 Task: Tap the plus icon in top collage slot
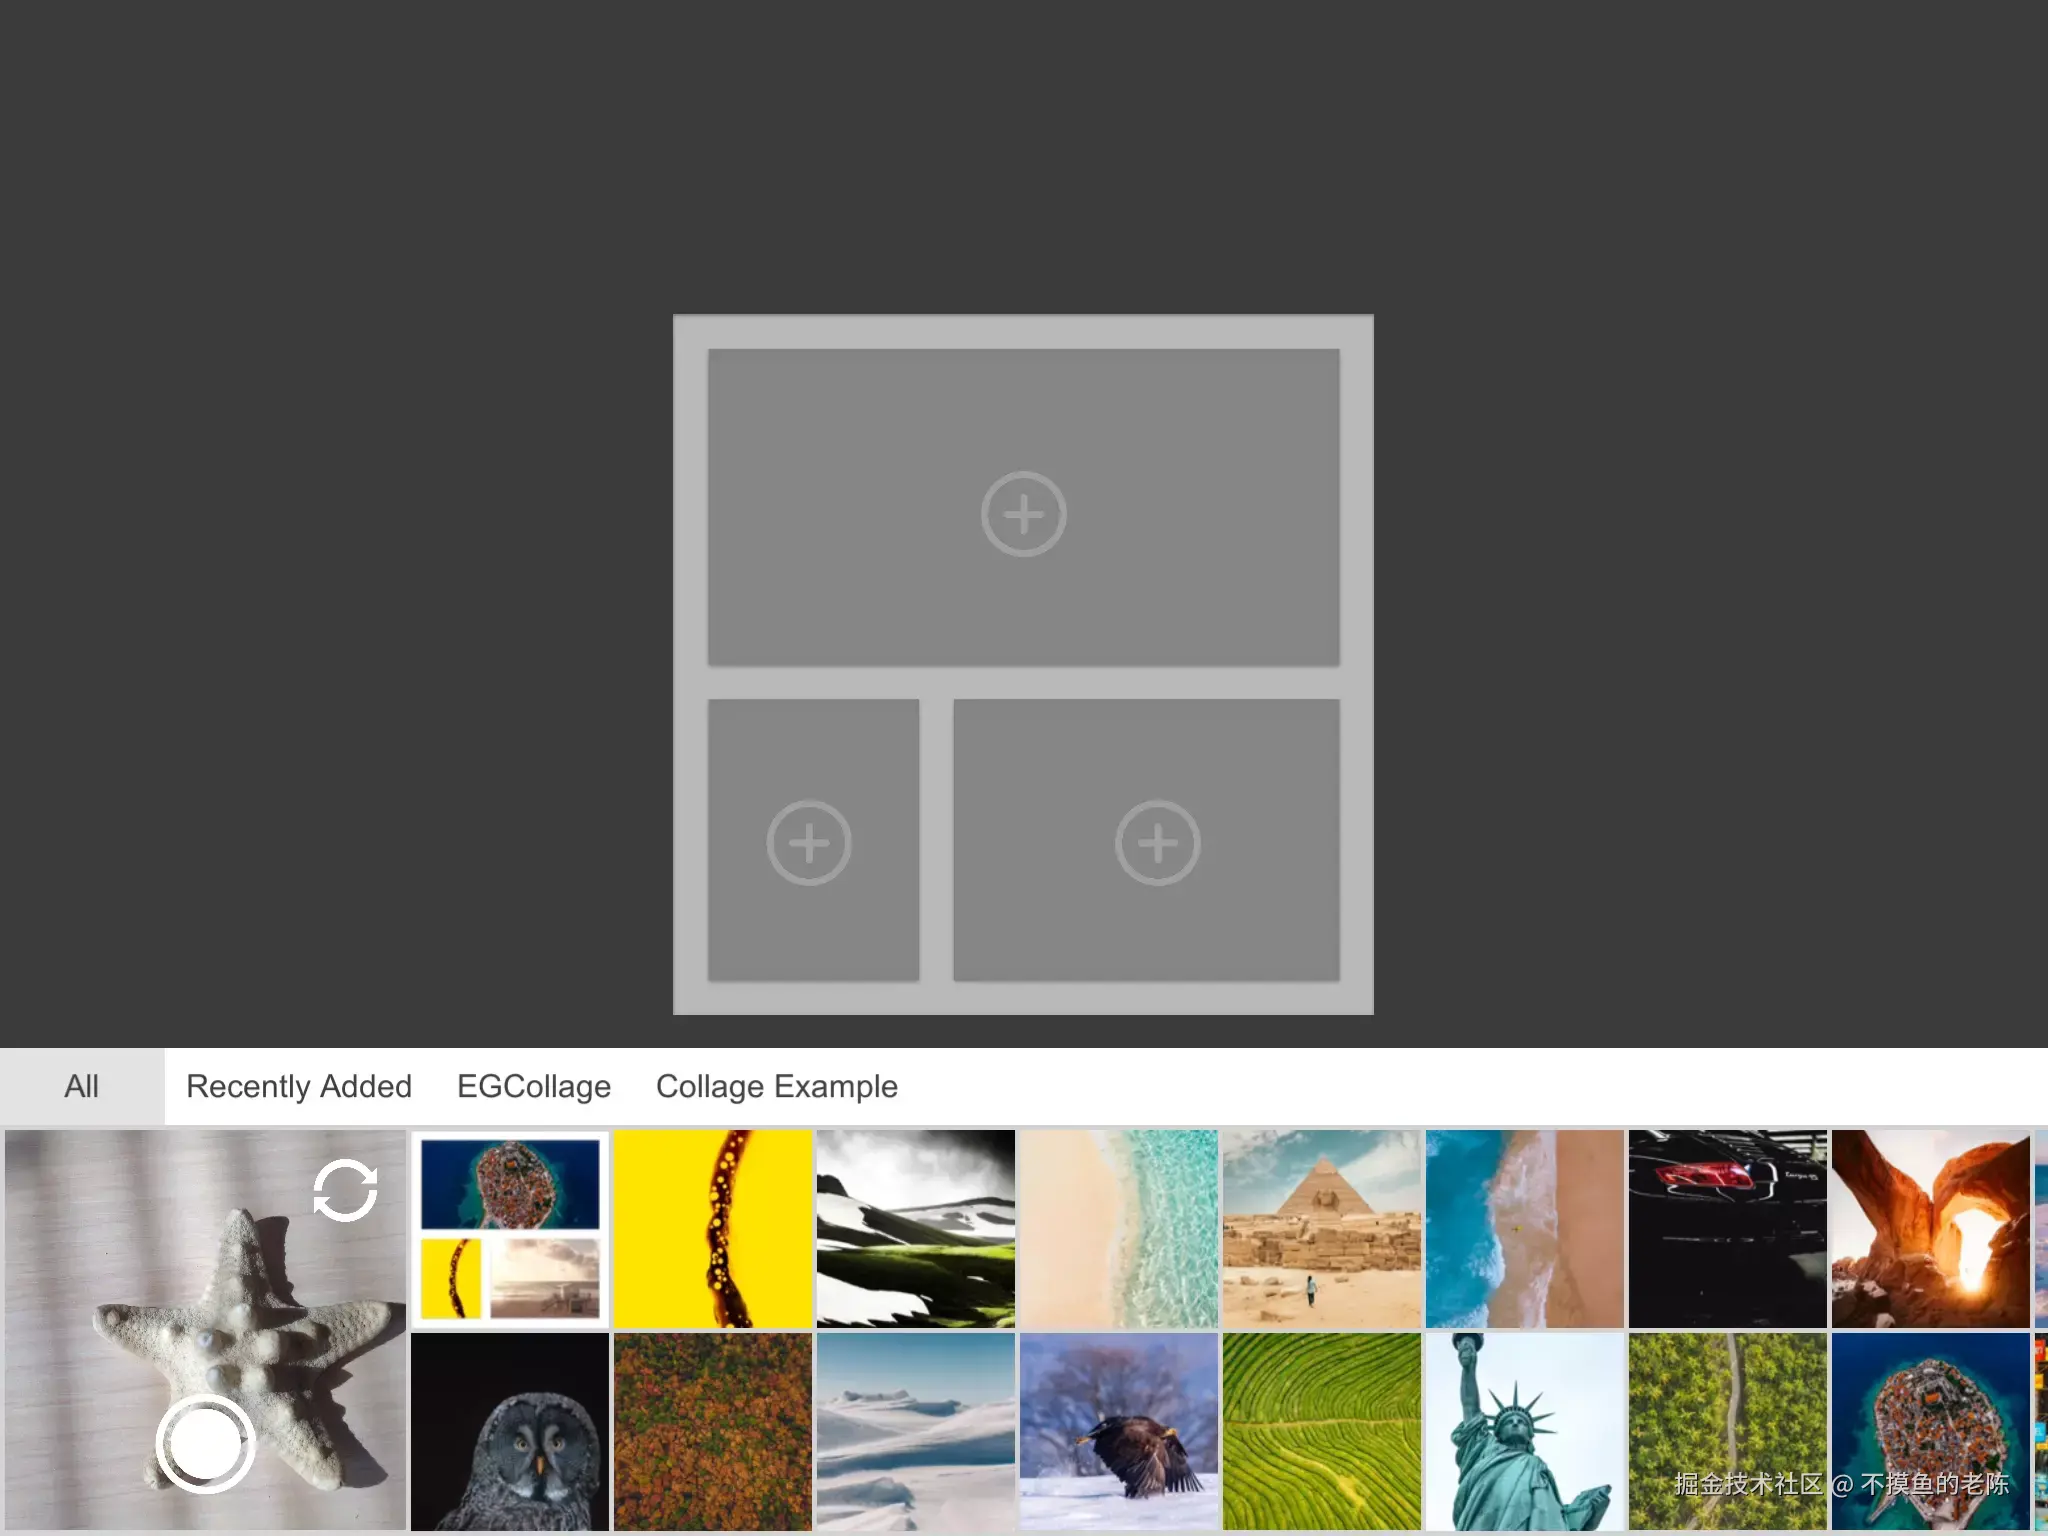pyautogui.click(x=1023, y=514)
